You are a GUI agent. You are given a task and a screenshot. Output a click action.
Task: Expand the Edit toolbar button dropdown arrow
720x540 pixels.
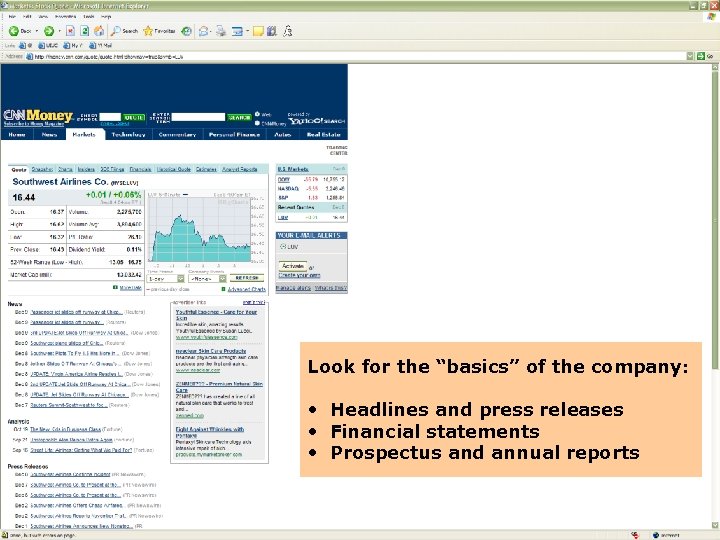pos(248,31)
